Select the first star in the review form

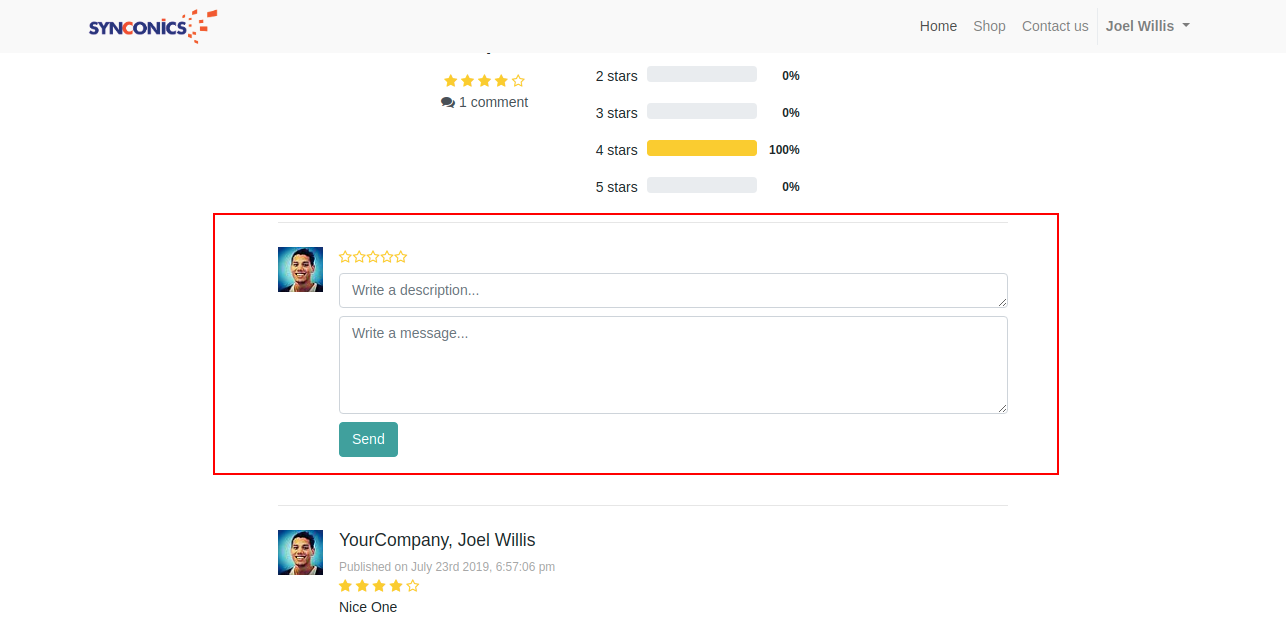click(x=346, y=257)
